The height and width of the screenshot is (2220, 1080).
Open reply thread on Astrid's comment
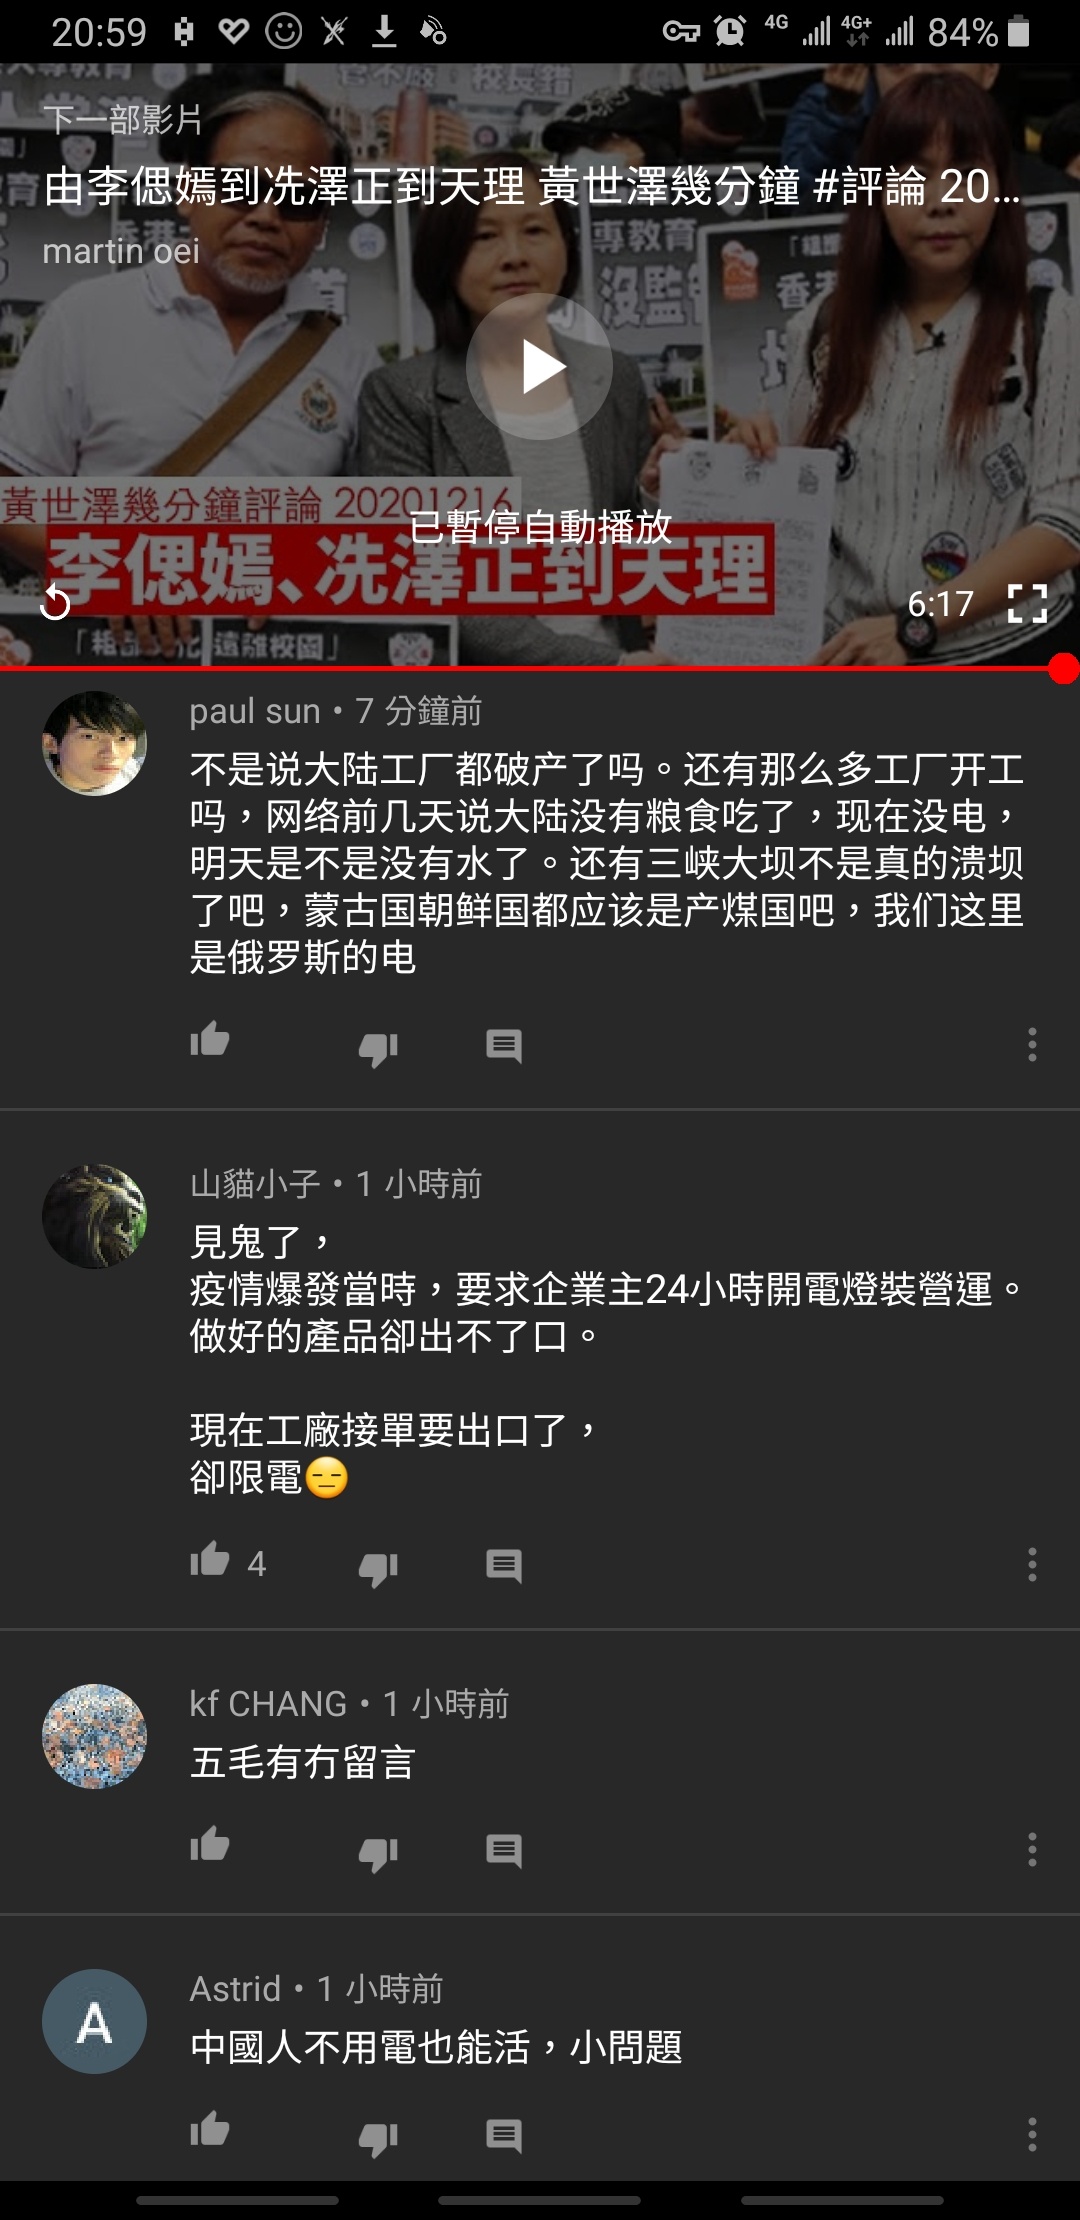504,2136
